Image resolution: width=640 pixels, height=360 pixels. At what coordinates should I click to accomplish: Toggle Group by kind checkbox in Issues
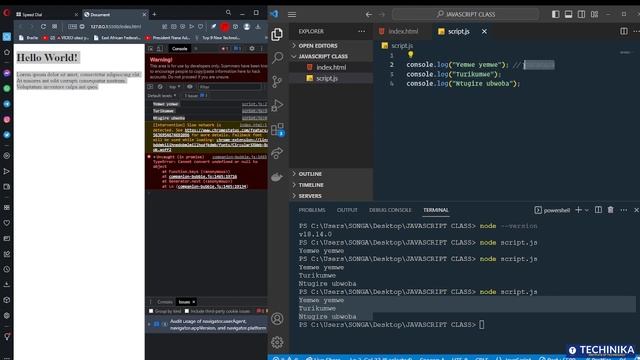point(151,311)
